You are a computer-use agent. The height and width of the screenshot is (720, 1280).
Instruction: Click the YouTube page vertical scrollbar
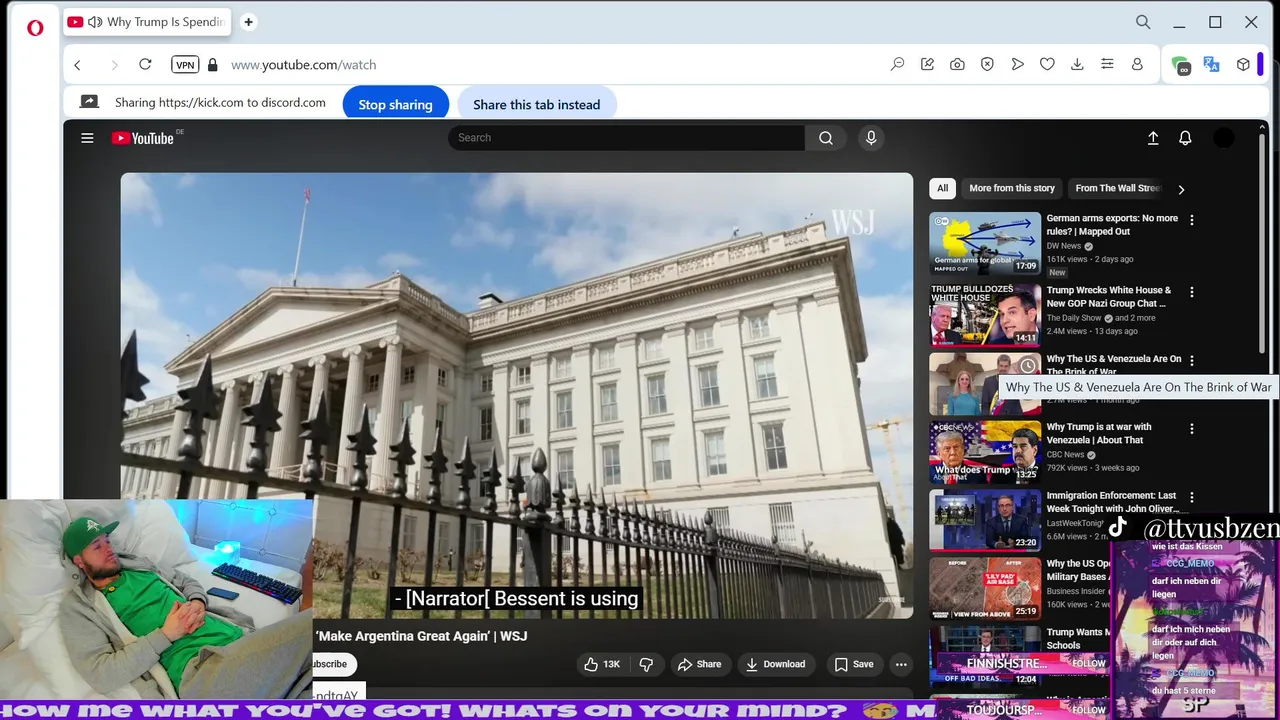[x=1263, y=245]
